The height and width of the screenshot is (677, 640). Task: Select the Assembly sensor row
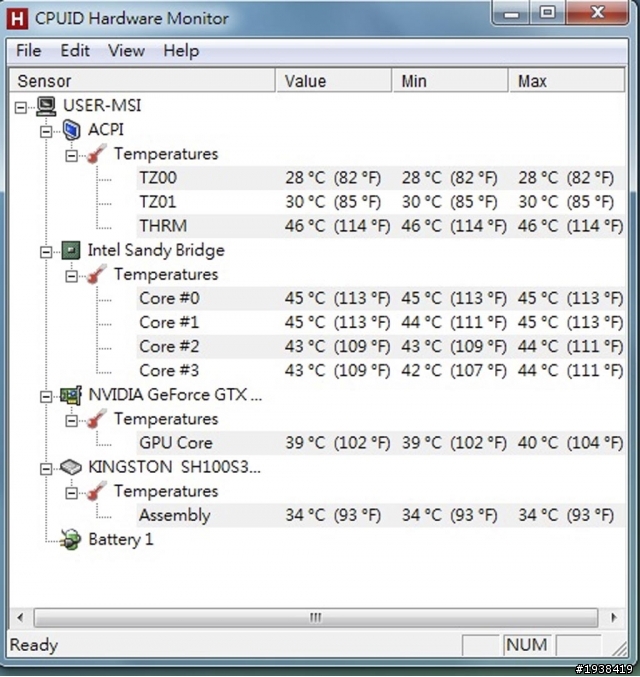381,515
